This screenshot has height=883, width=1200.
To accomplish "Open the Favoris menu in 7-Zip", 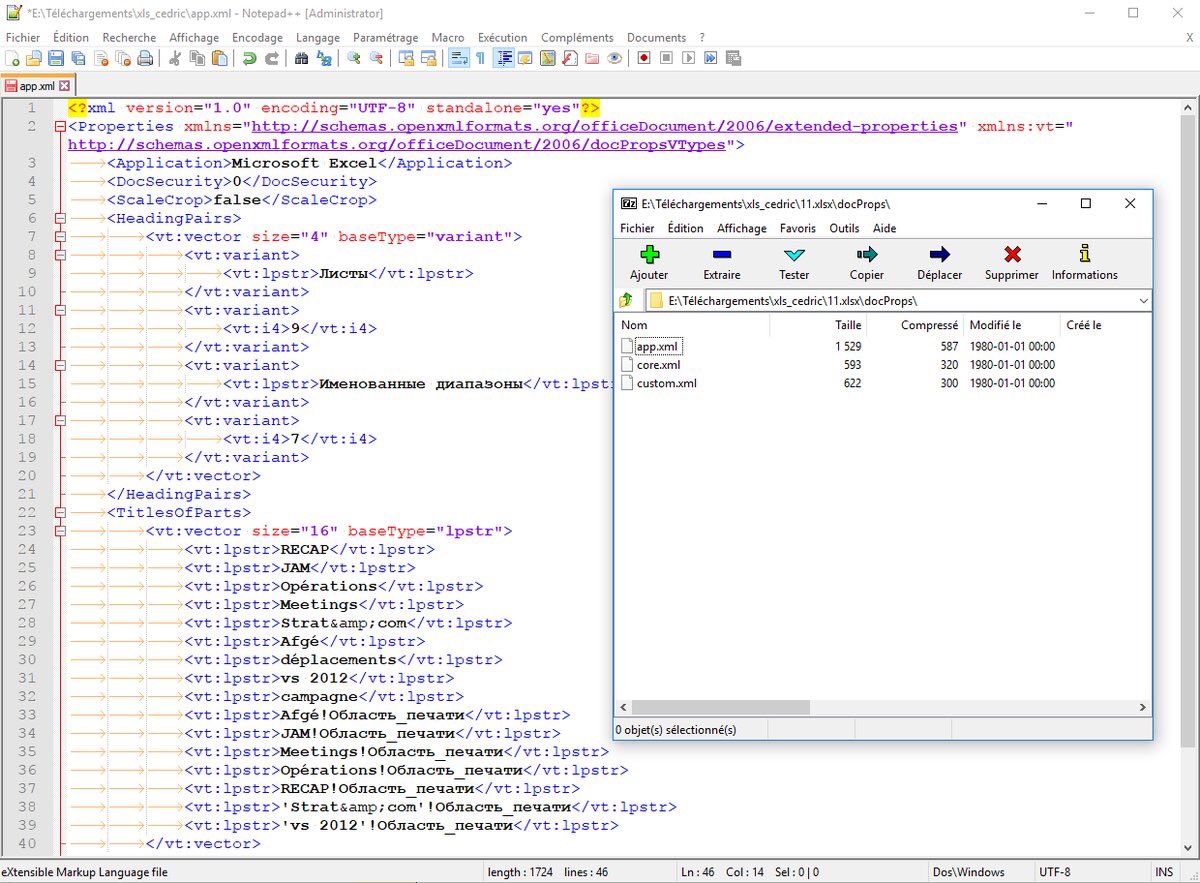I will [797, 228].
